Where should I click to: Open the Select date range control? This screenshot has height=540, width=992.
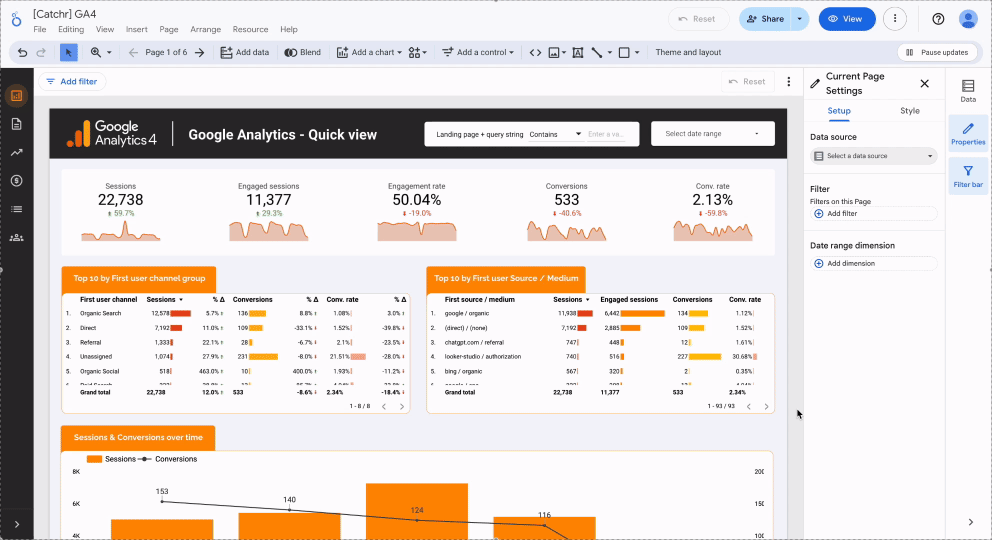pyautogui.click(x=713, y=133)
